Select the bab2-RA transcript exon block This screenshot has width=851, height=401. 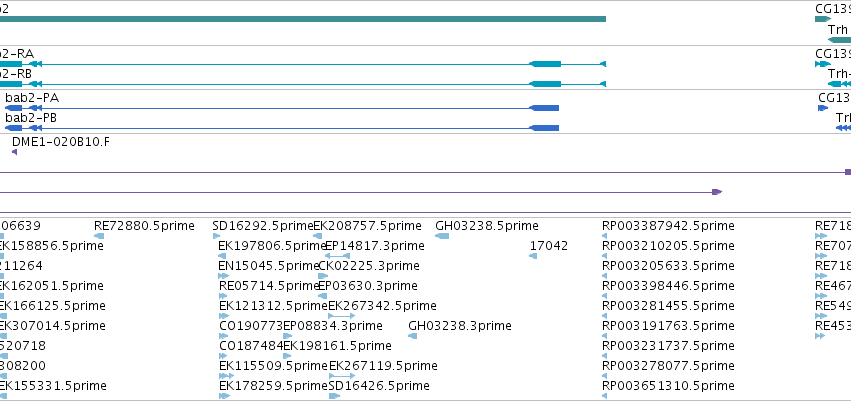tap(544, 64)
